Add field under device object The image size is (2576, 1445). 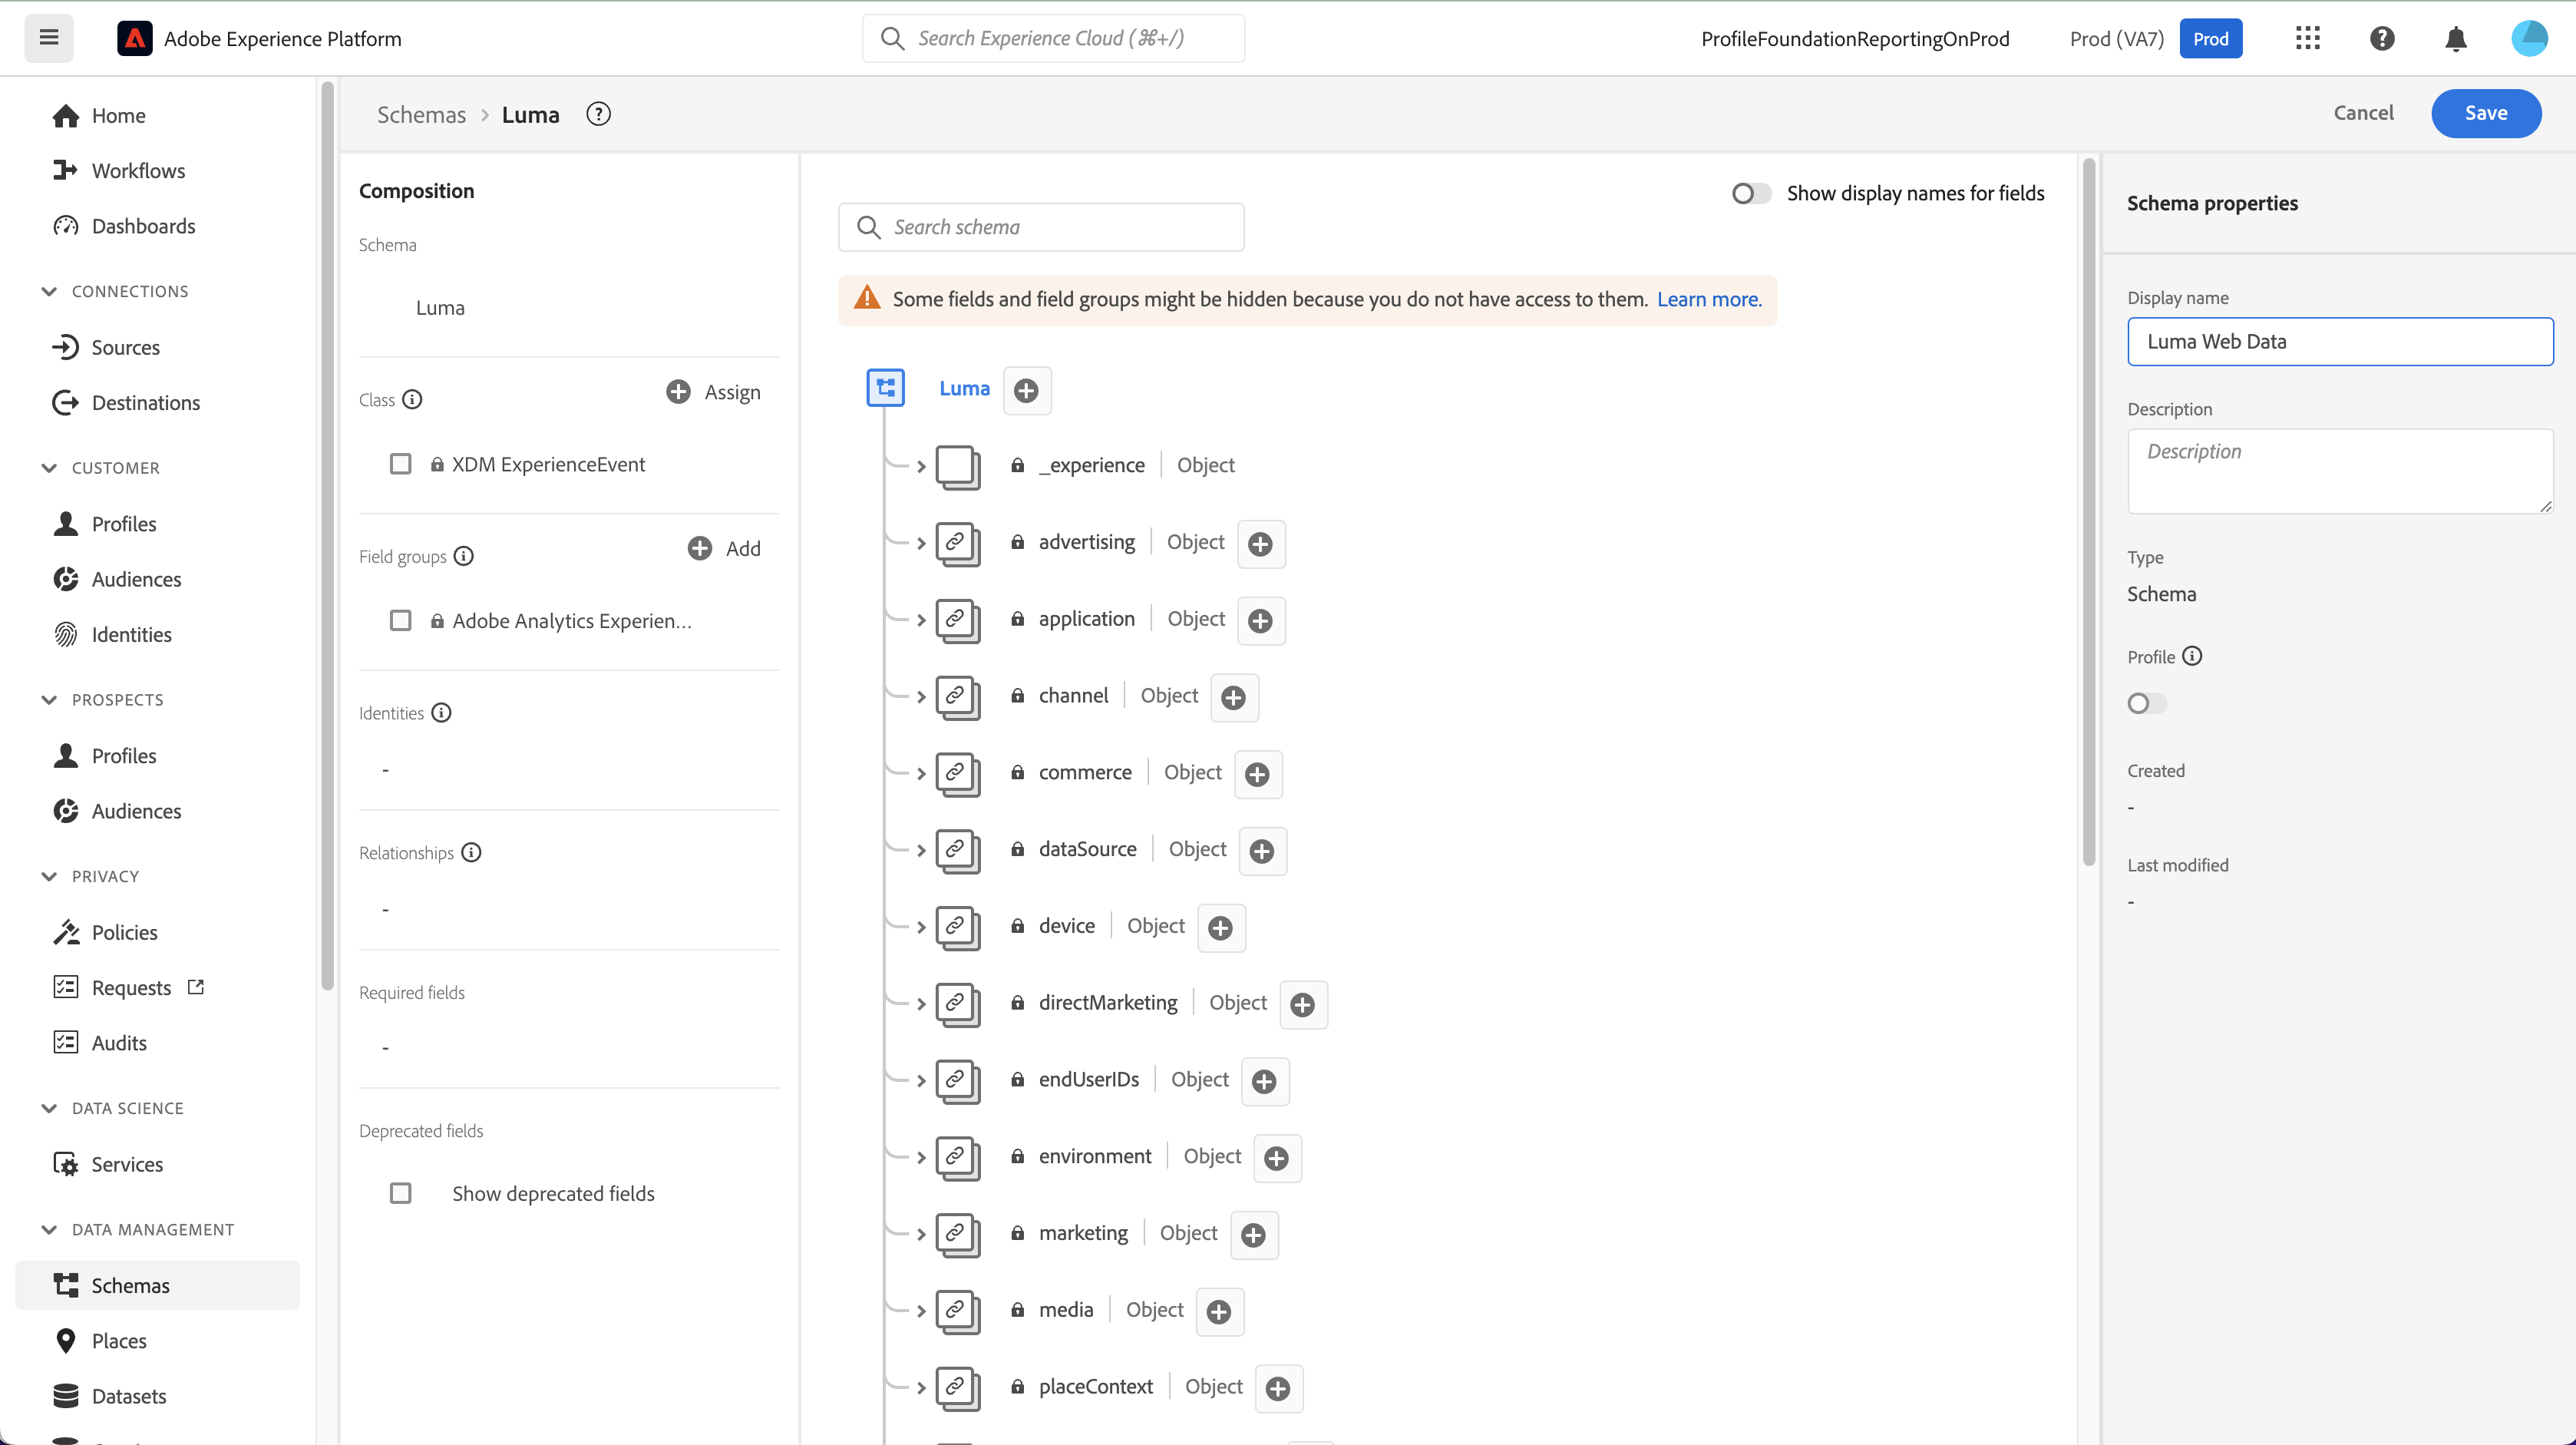coord(1221,928)
